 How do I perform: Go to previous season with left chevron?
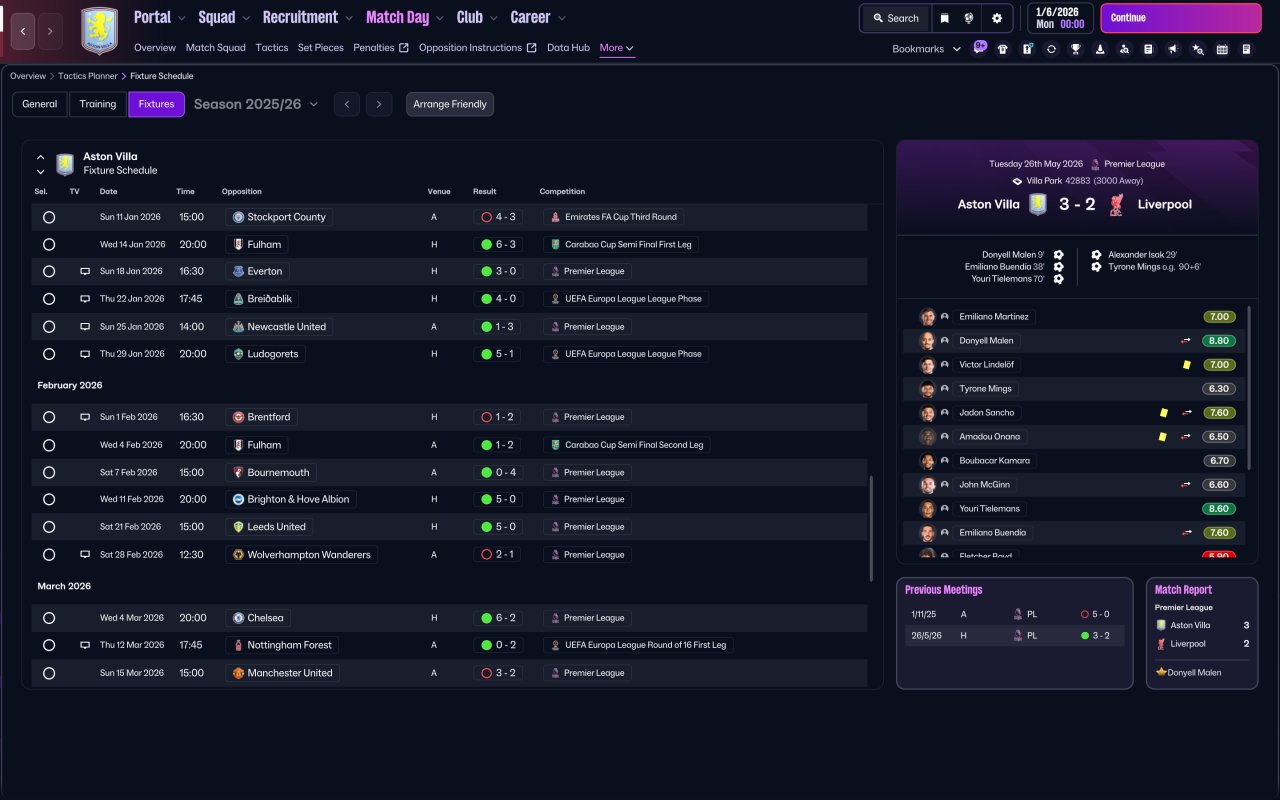[x=347, y=104]
